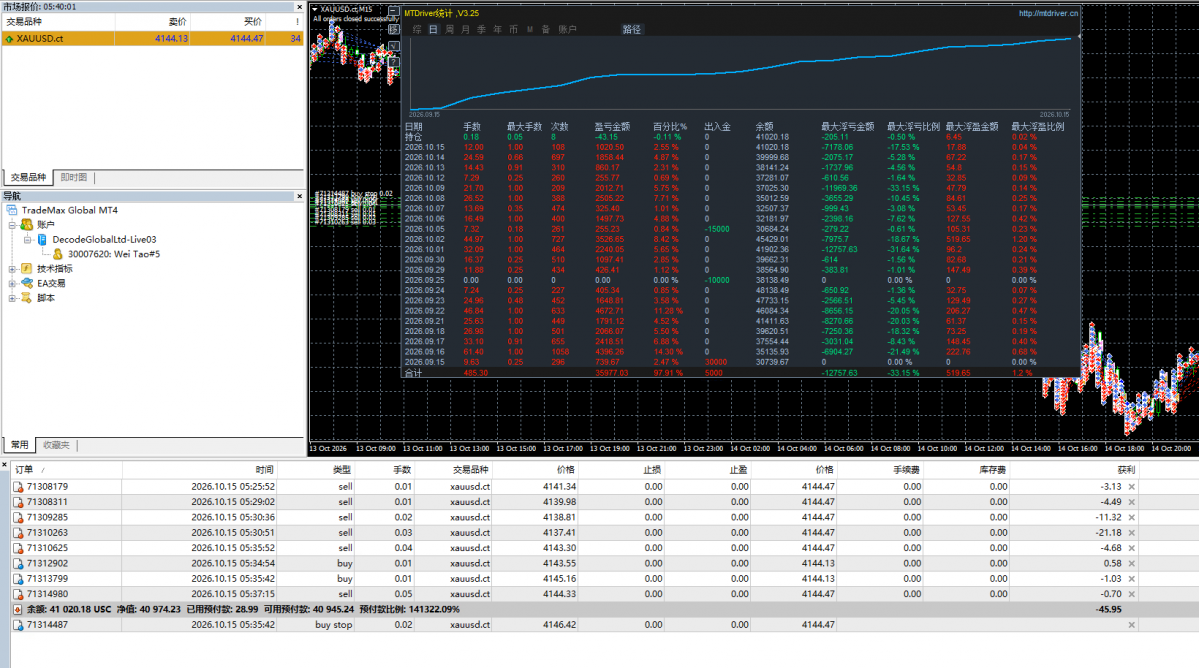Click the EA交易 expert advisors icon
The height and width of the screenshot is (668, 1199).
(x=27, y=283)
